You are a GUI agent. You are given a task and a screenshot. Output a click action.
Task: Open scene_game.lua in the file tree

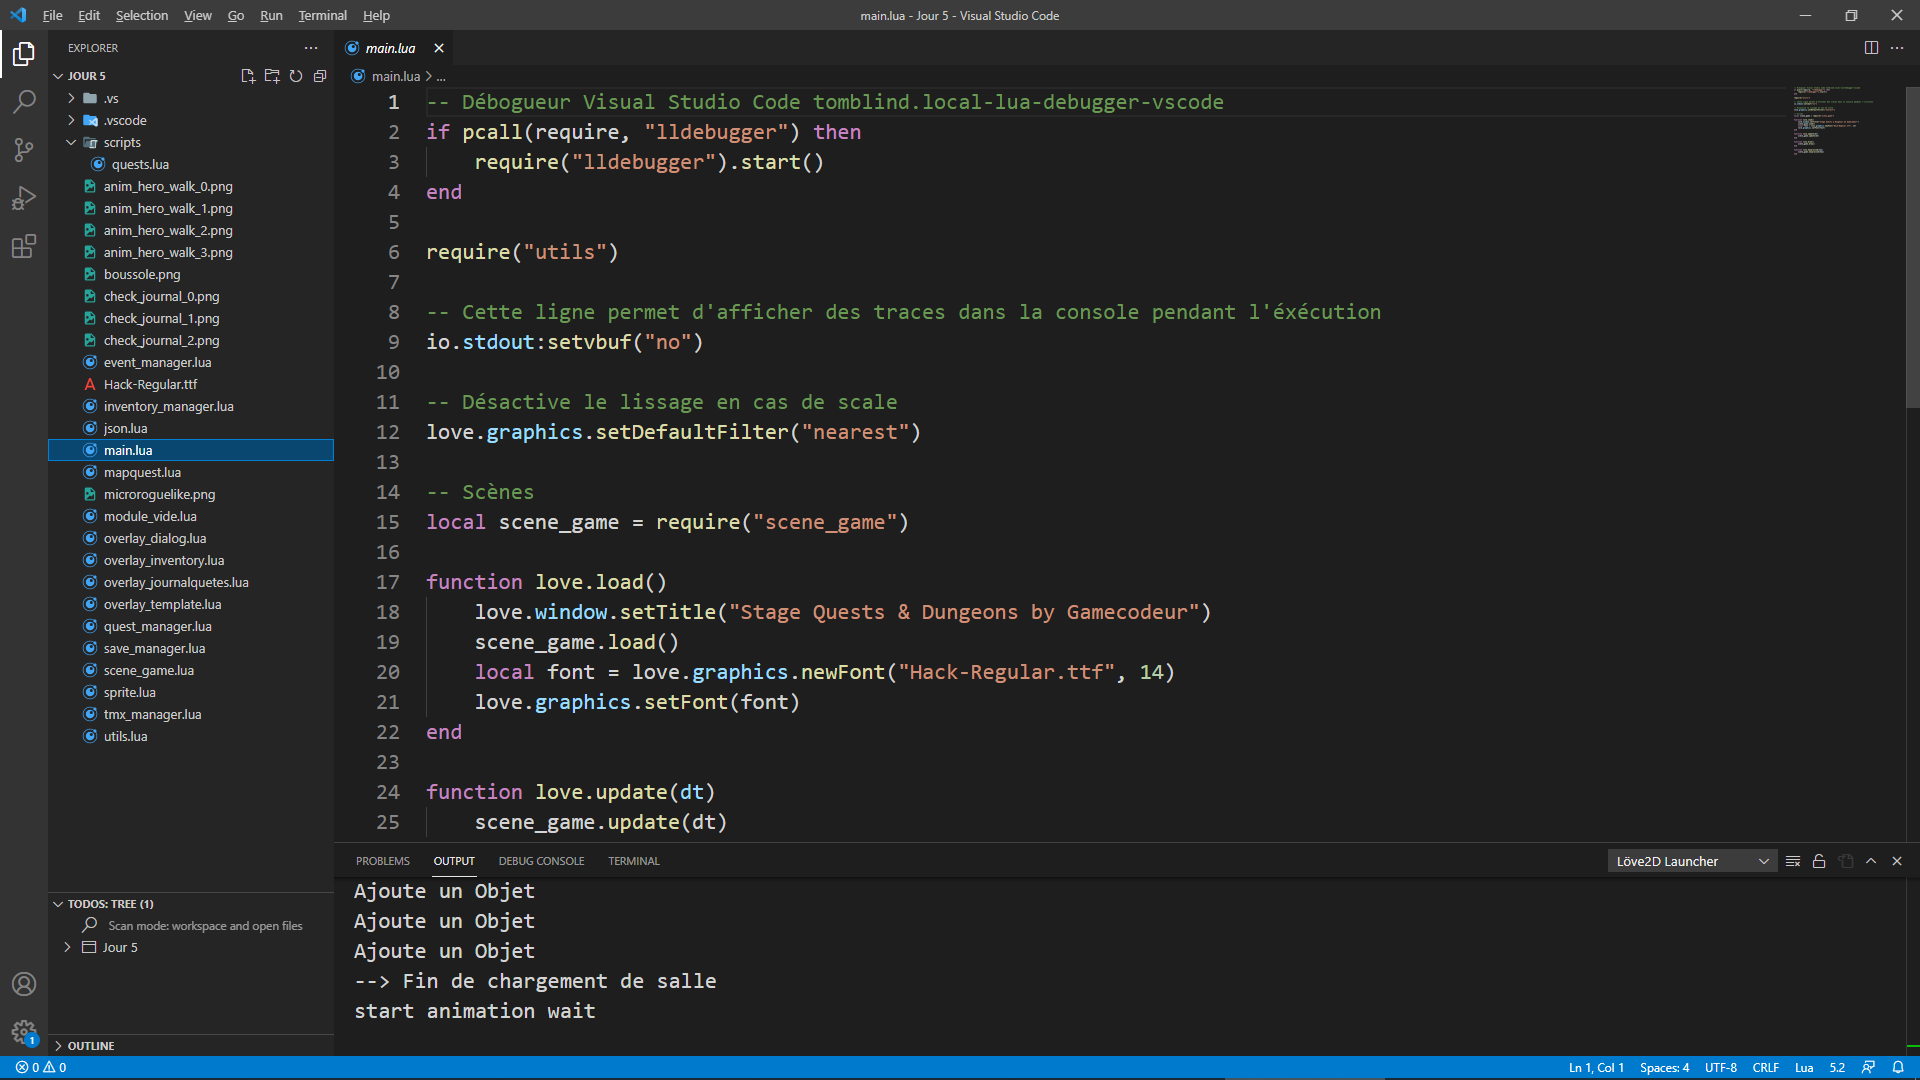click(x=148, y=670)
